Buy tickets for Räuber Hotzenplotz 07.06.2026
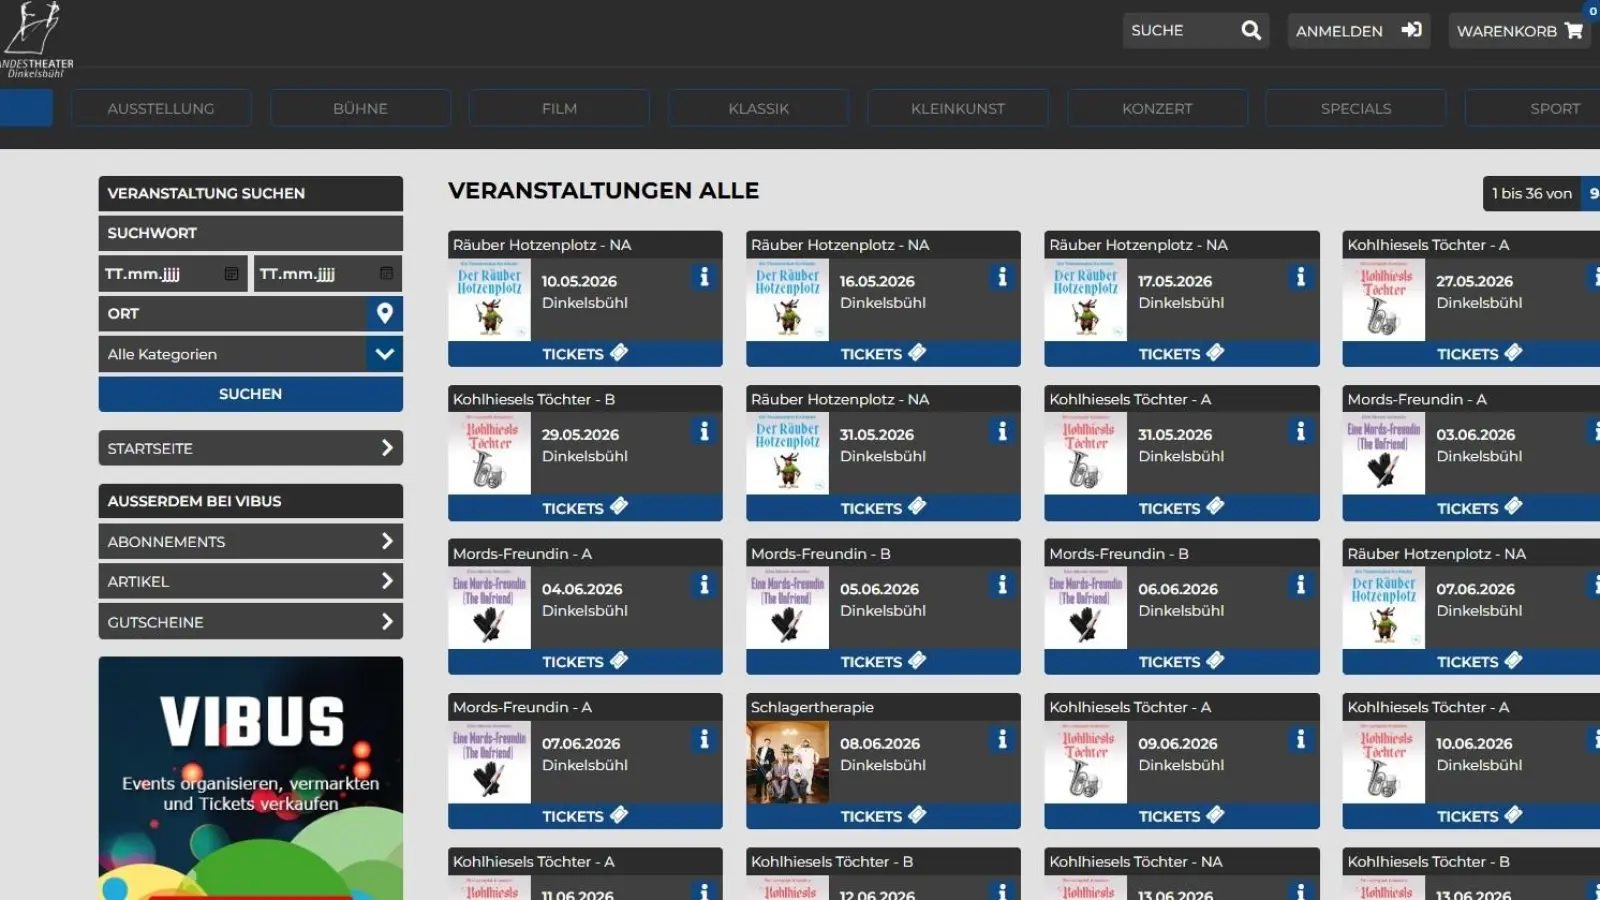1600x900 pixels. click(x=1471, y=662)
